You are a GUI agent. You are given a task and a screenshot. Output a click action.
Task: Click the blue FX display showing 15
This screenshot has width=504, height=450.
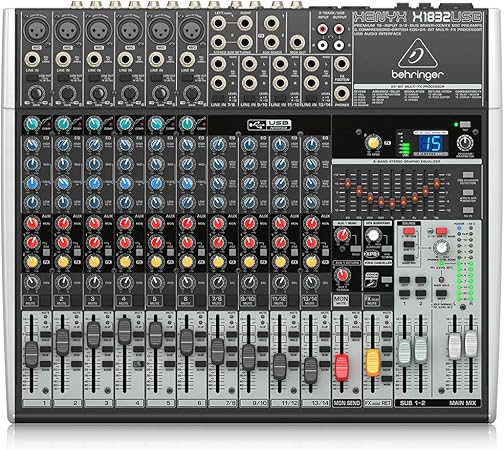point(431,144)
